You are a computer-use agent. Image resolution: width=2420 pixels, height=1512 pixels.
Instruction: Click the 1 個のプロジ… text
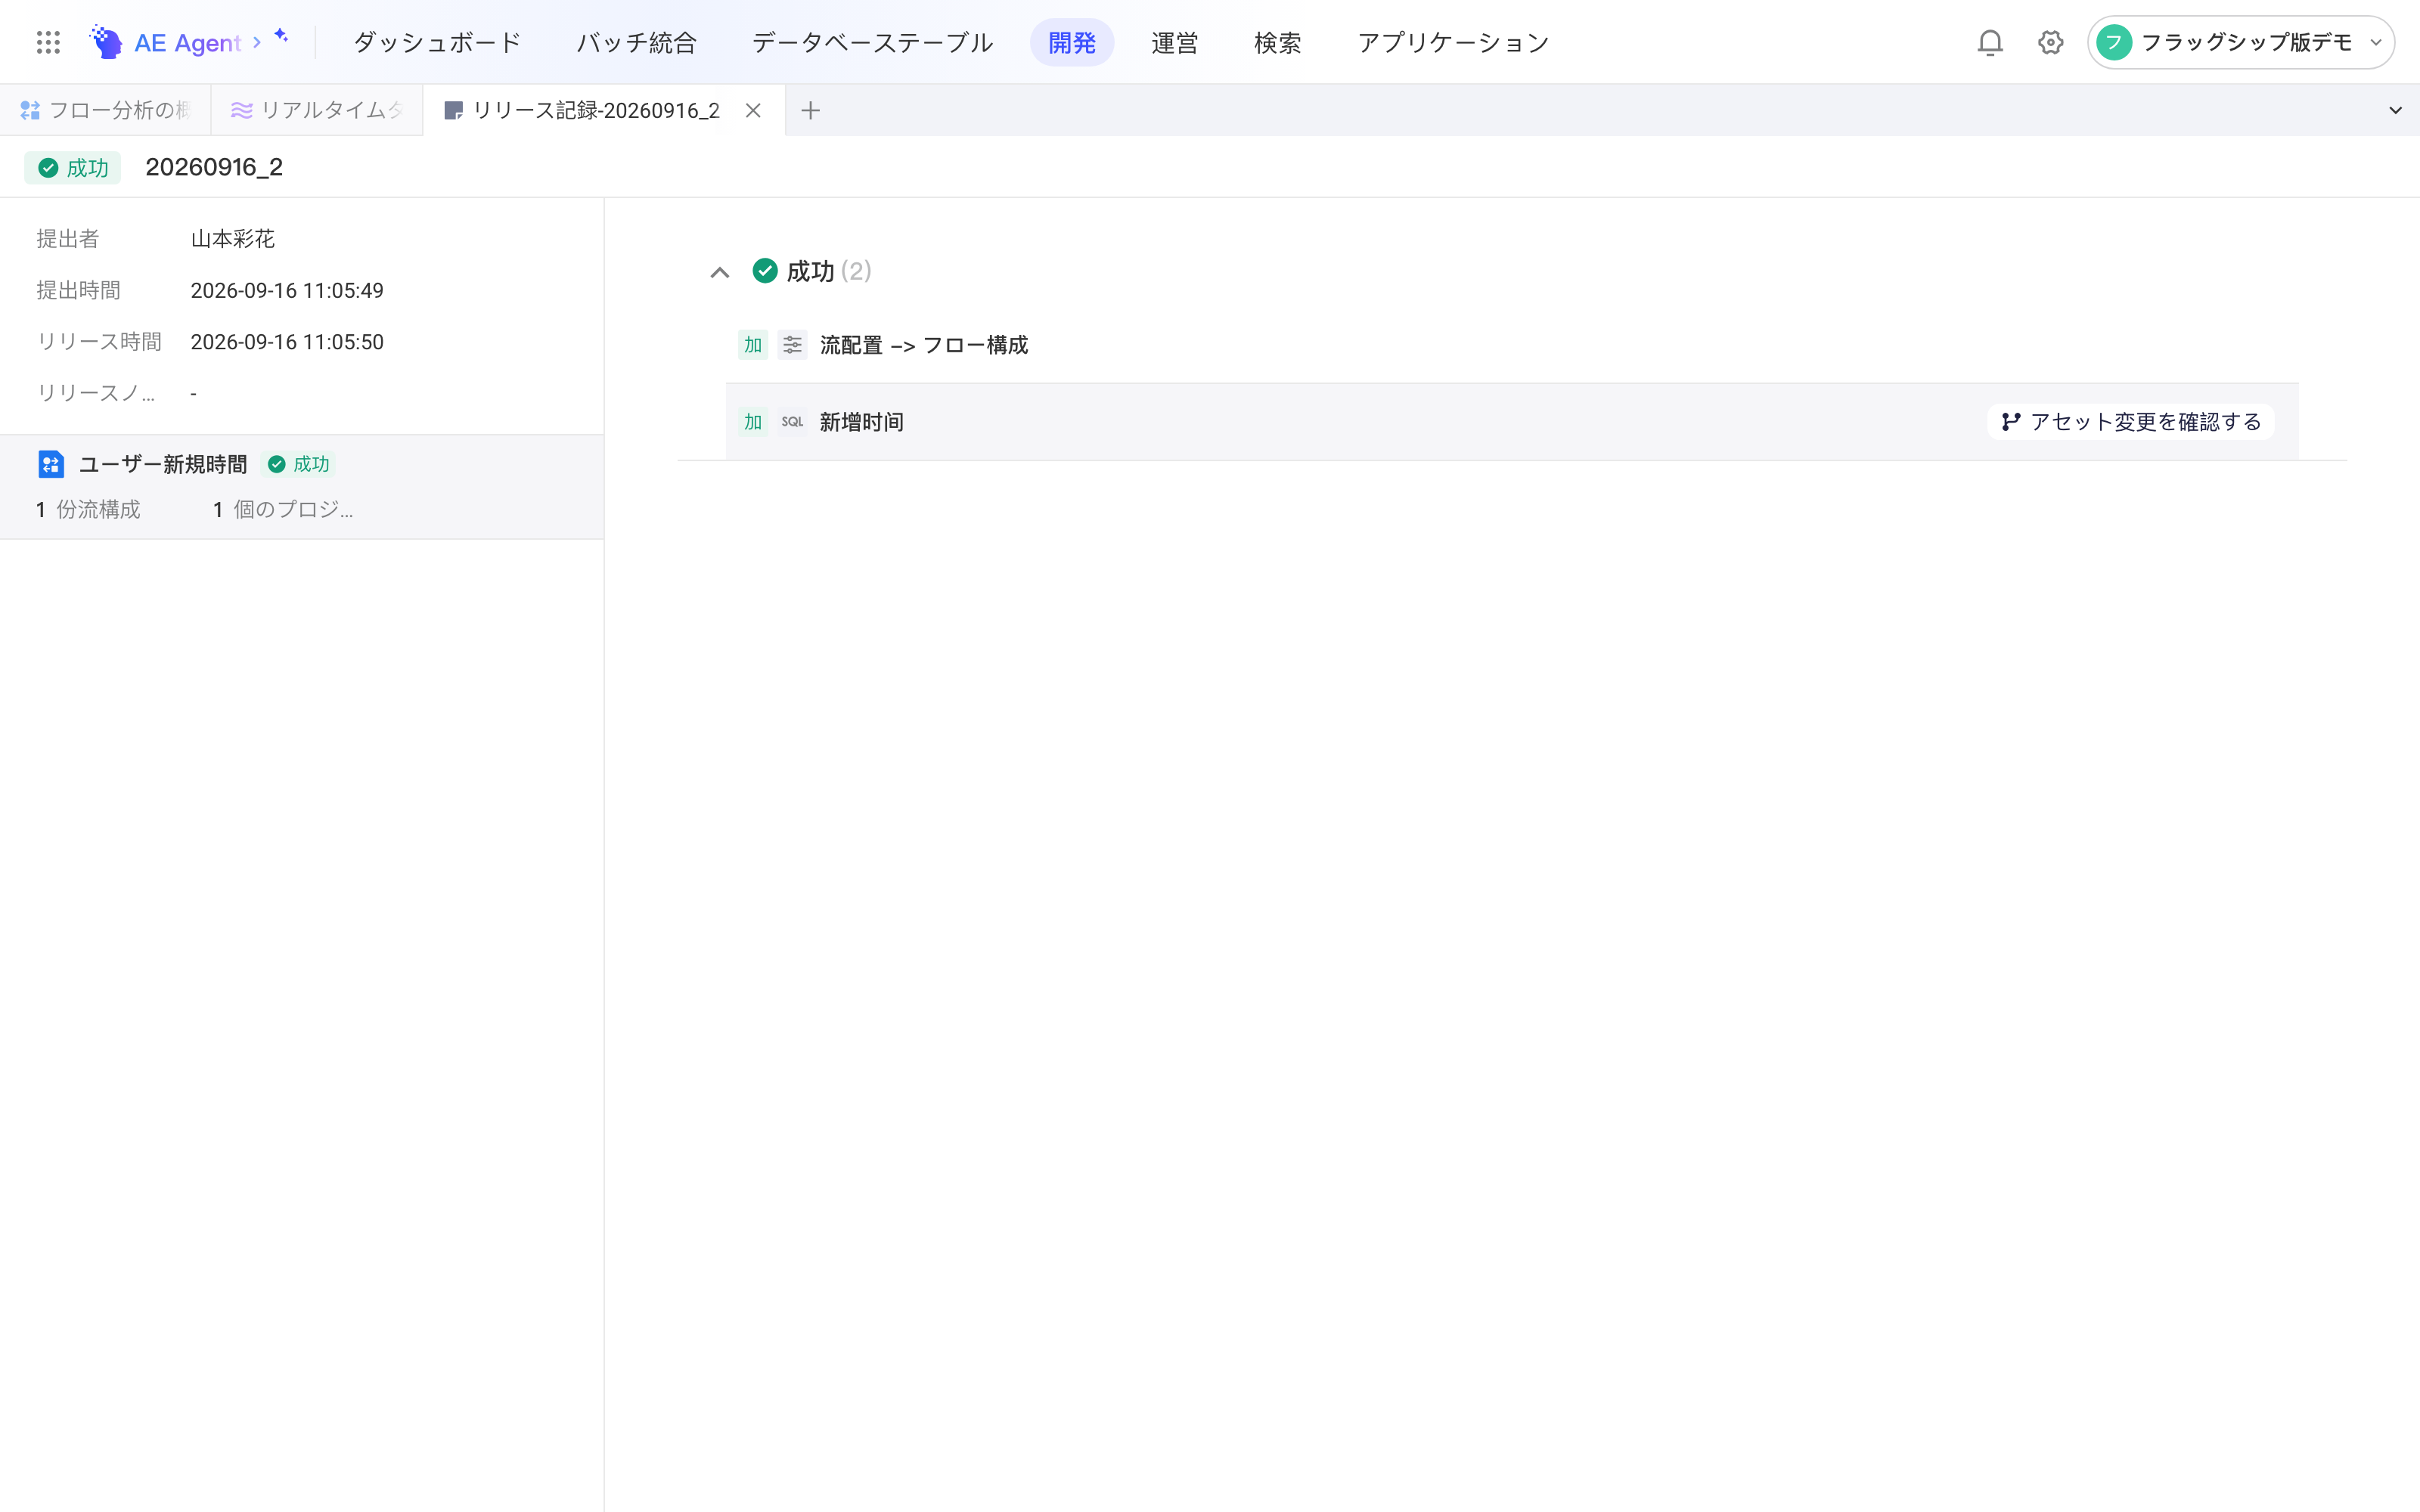(283, 510)
